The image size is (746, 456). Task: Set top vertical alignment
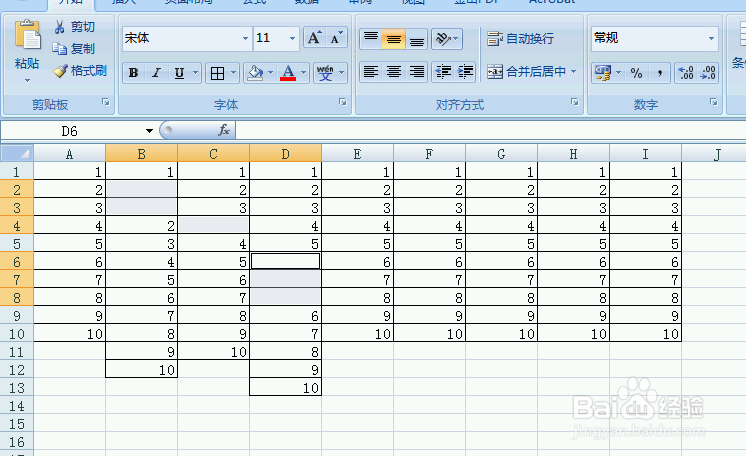[371, 38]
